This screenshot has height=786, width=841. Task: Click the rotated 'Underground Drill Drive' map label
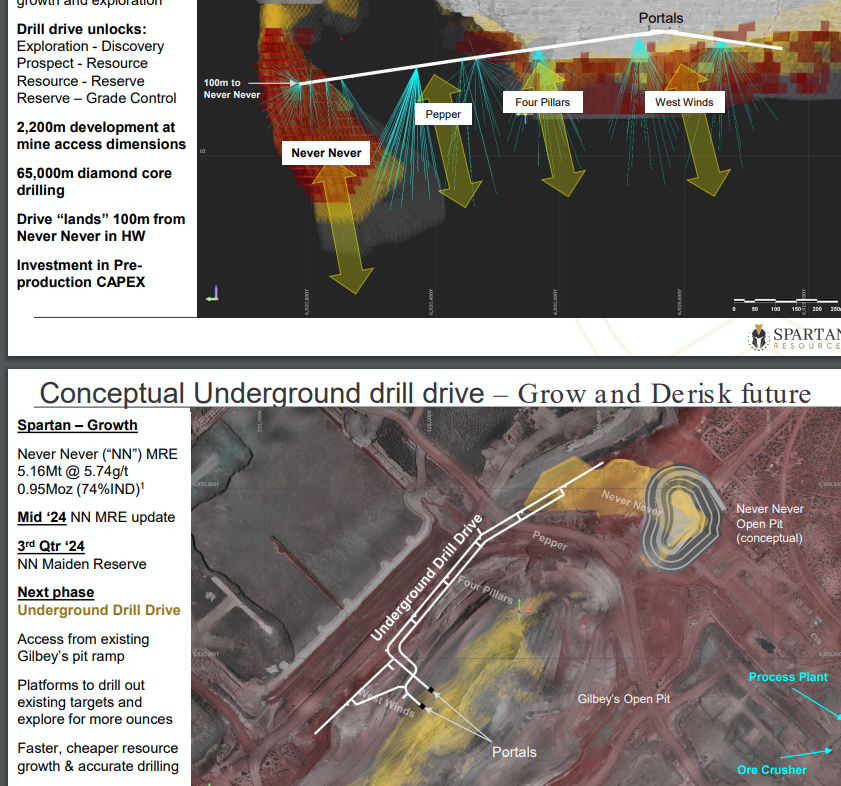427,577
